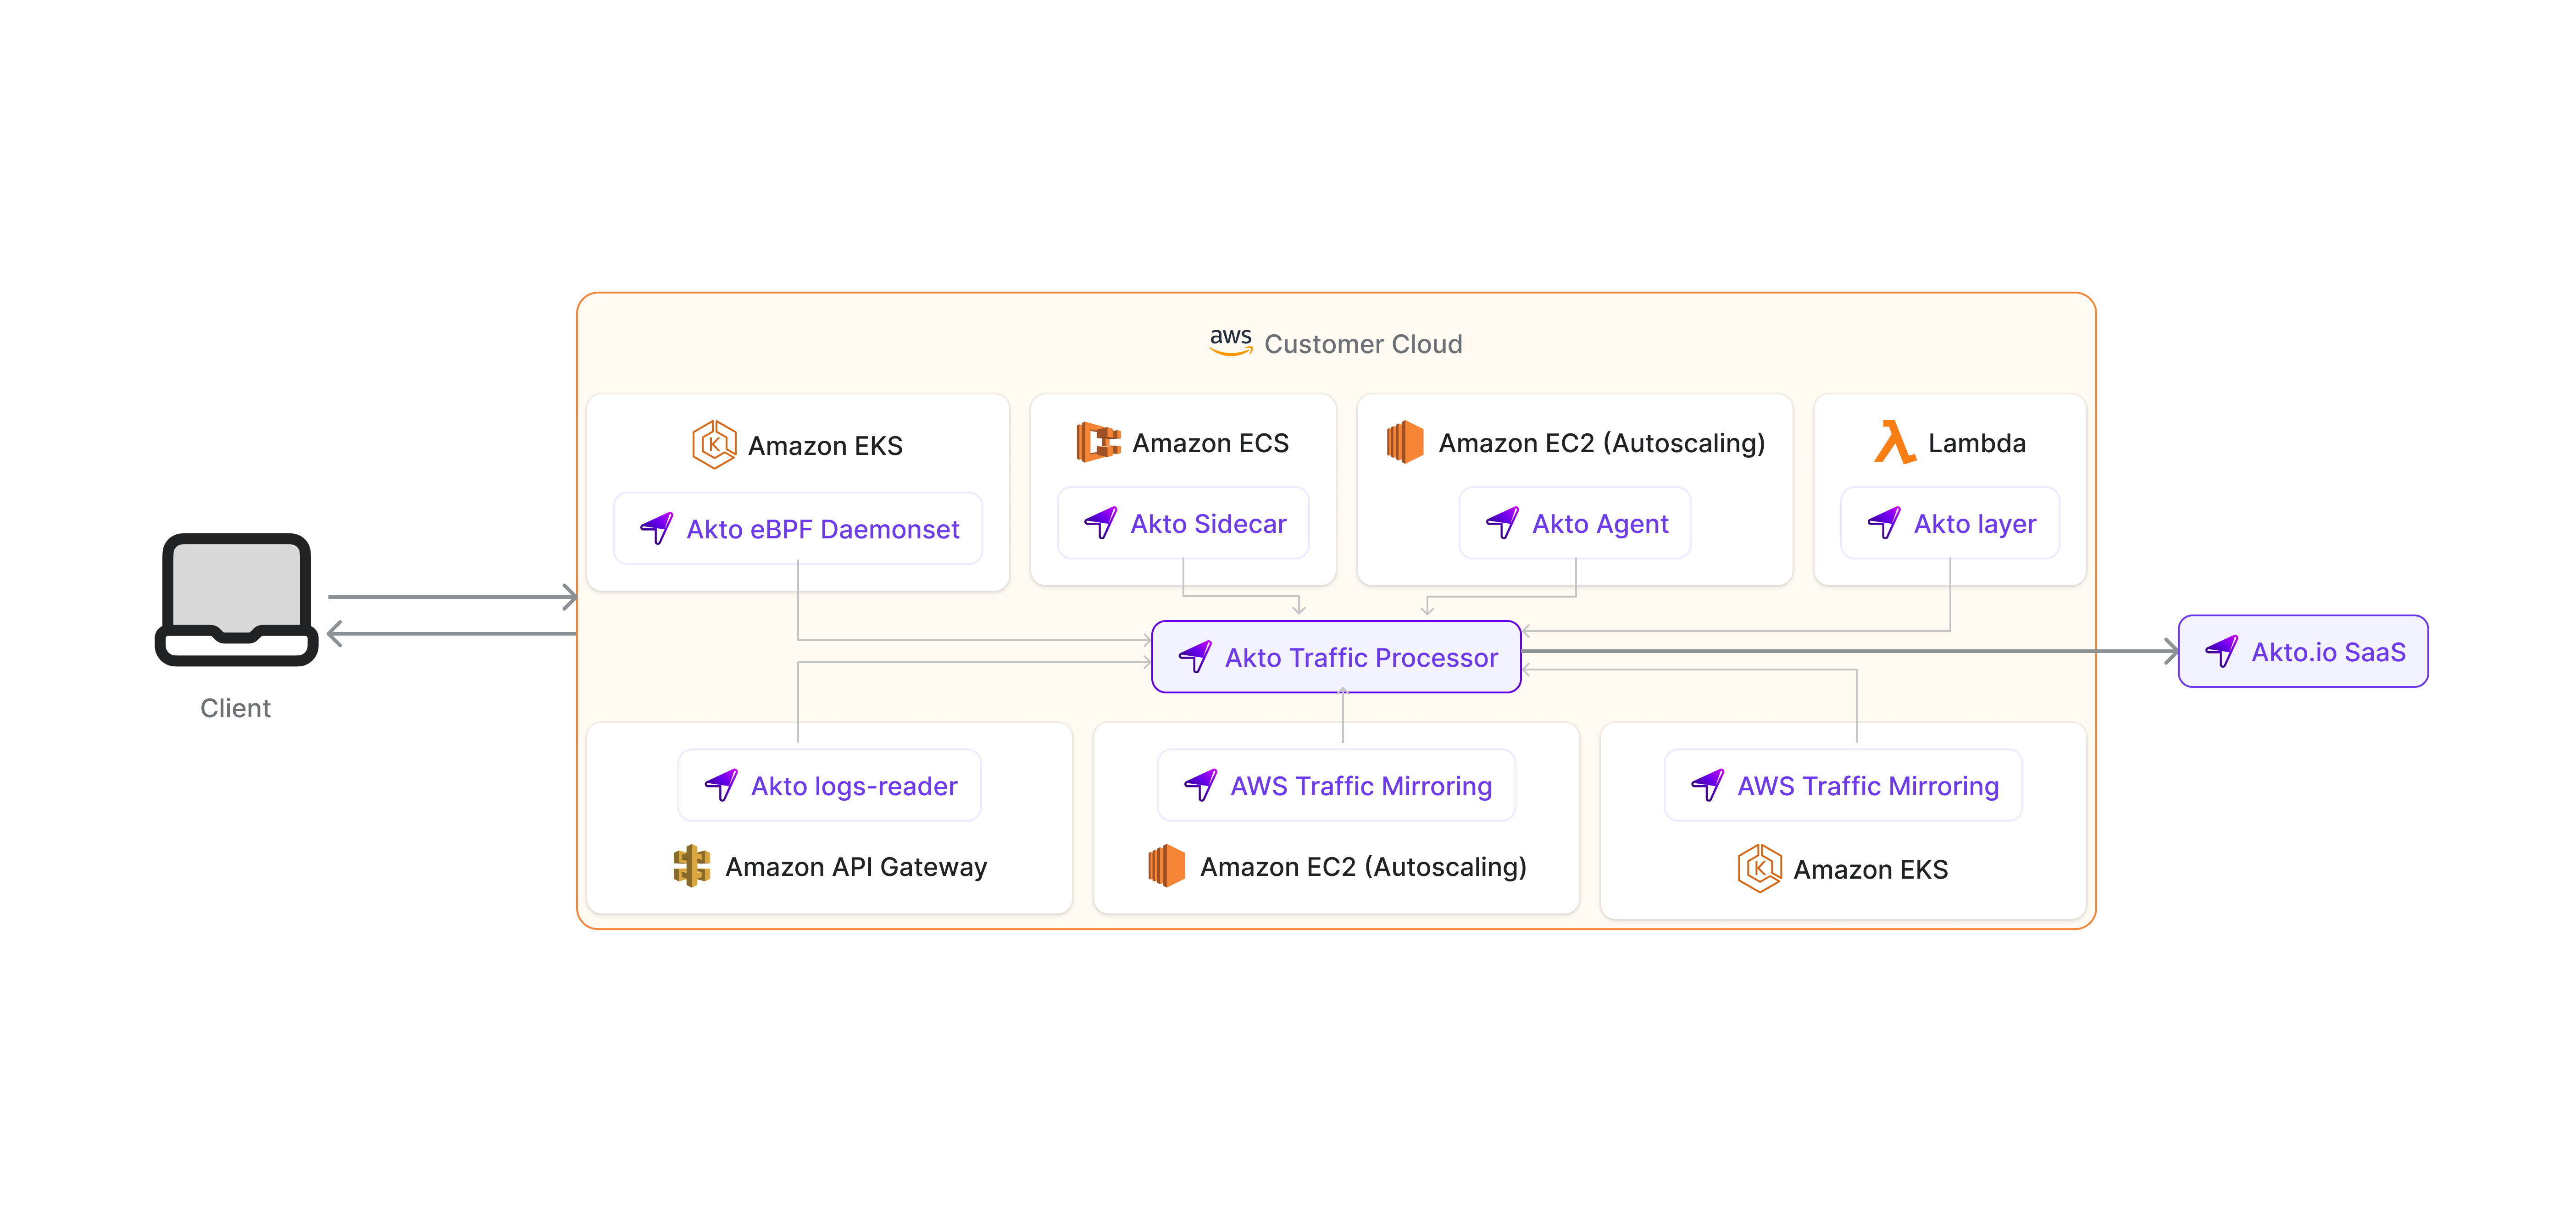Select the Akto logs-reader node
This screenshot has height=1229, width=2576.
[x=829, y=786]
